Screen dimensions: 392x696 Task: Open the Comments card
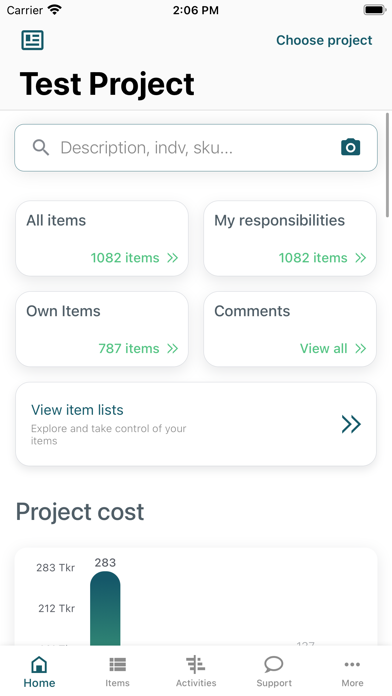click(290, 329)
